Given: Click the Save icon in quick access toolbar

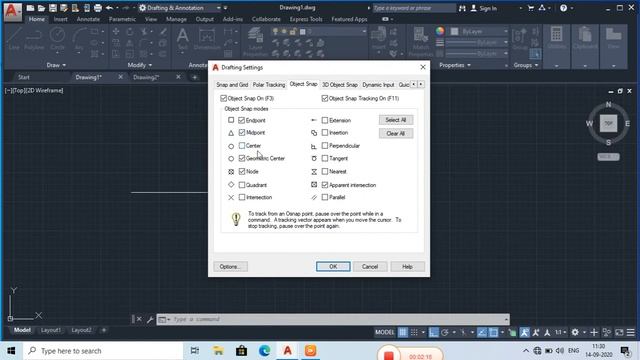Looking at the screenshot, I should click(x=53, y=8).
